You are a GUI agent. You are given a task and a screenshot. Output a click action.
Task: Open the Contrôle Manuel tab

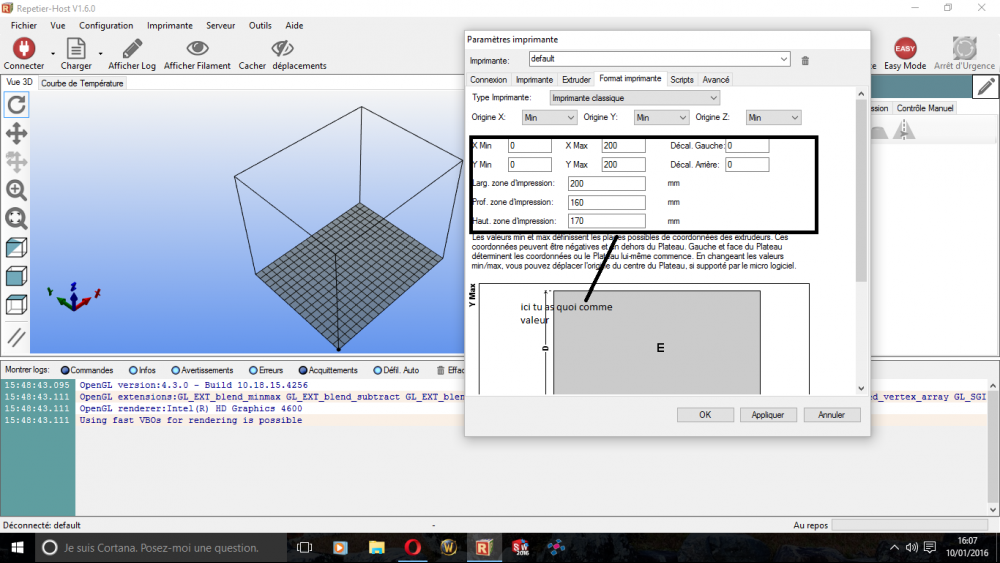(x=925, y=108)
